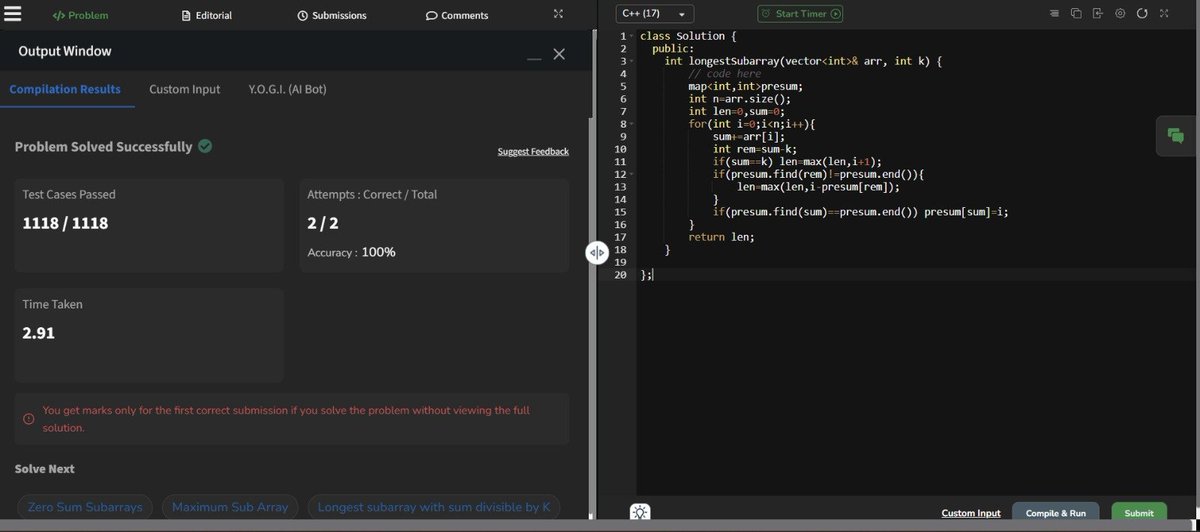
Task: Open Longest subarray with sum divisible by K
Action: tap(433, 507)
